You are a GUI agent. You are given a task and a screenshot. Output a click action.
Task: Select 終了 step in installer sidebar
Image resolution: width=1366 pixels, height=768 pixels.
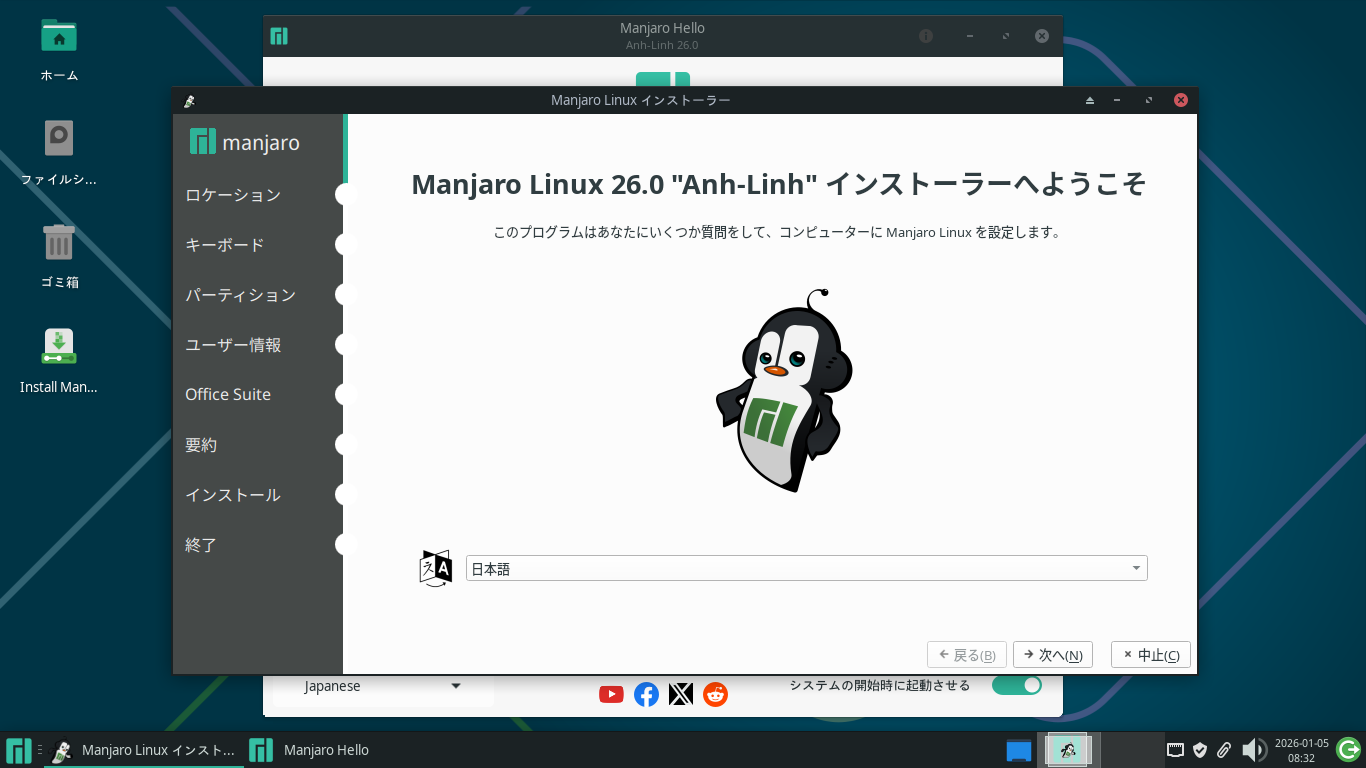point(201,545)
